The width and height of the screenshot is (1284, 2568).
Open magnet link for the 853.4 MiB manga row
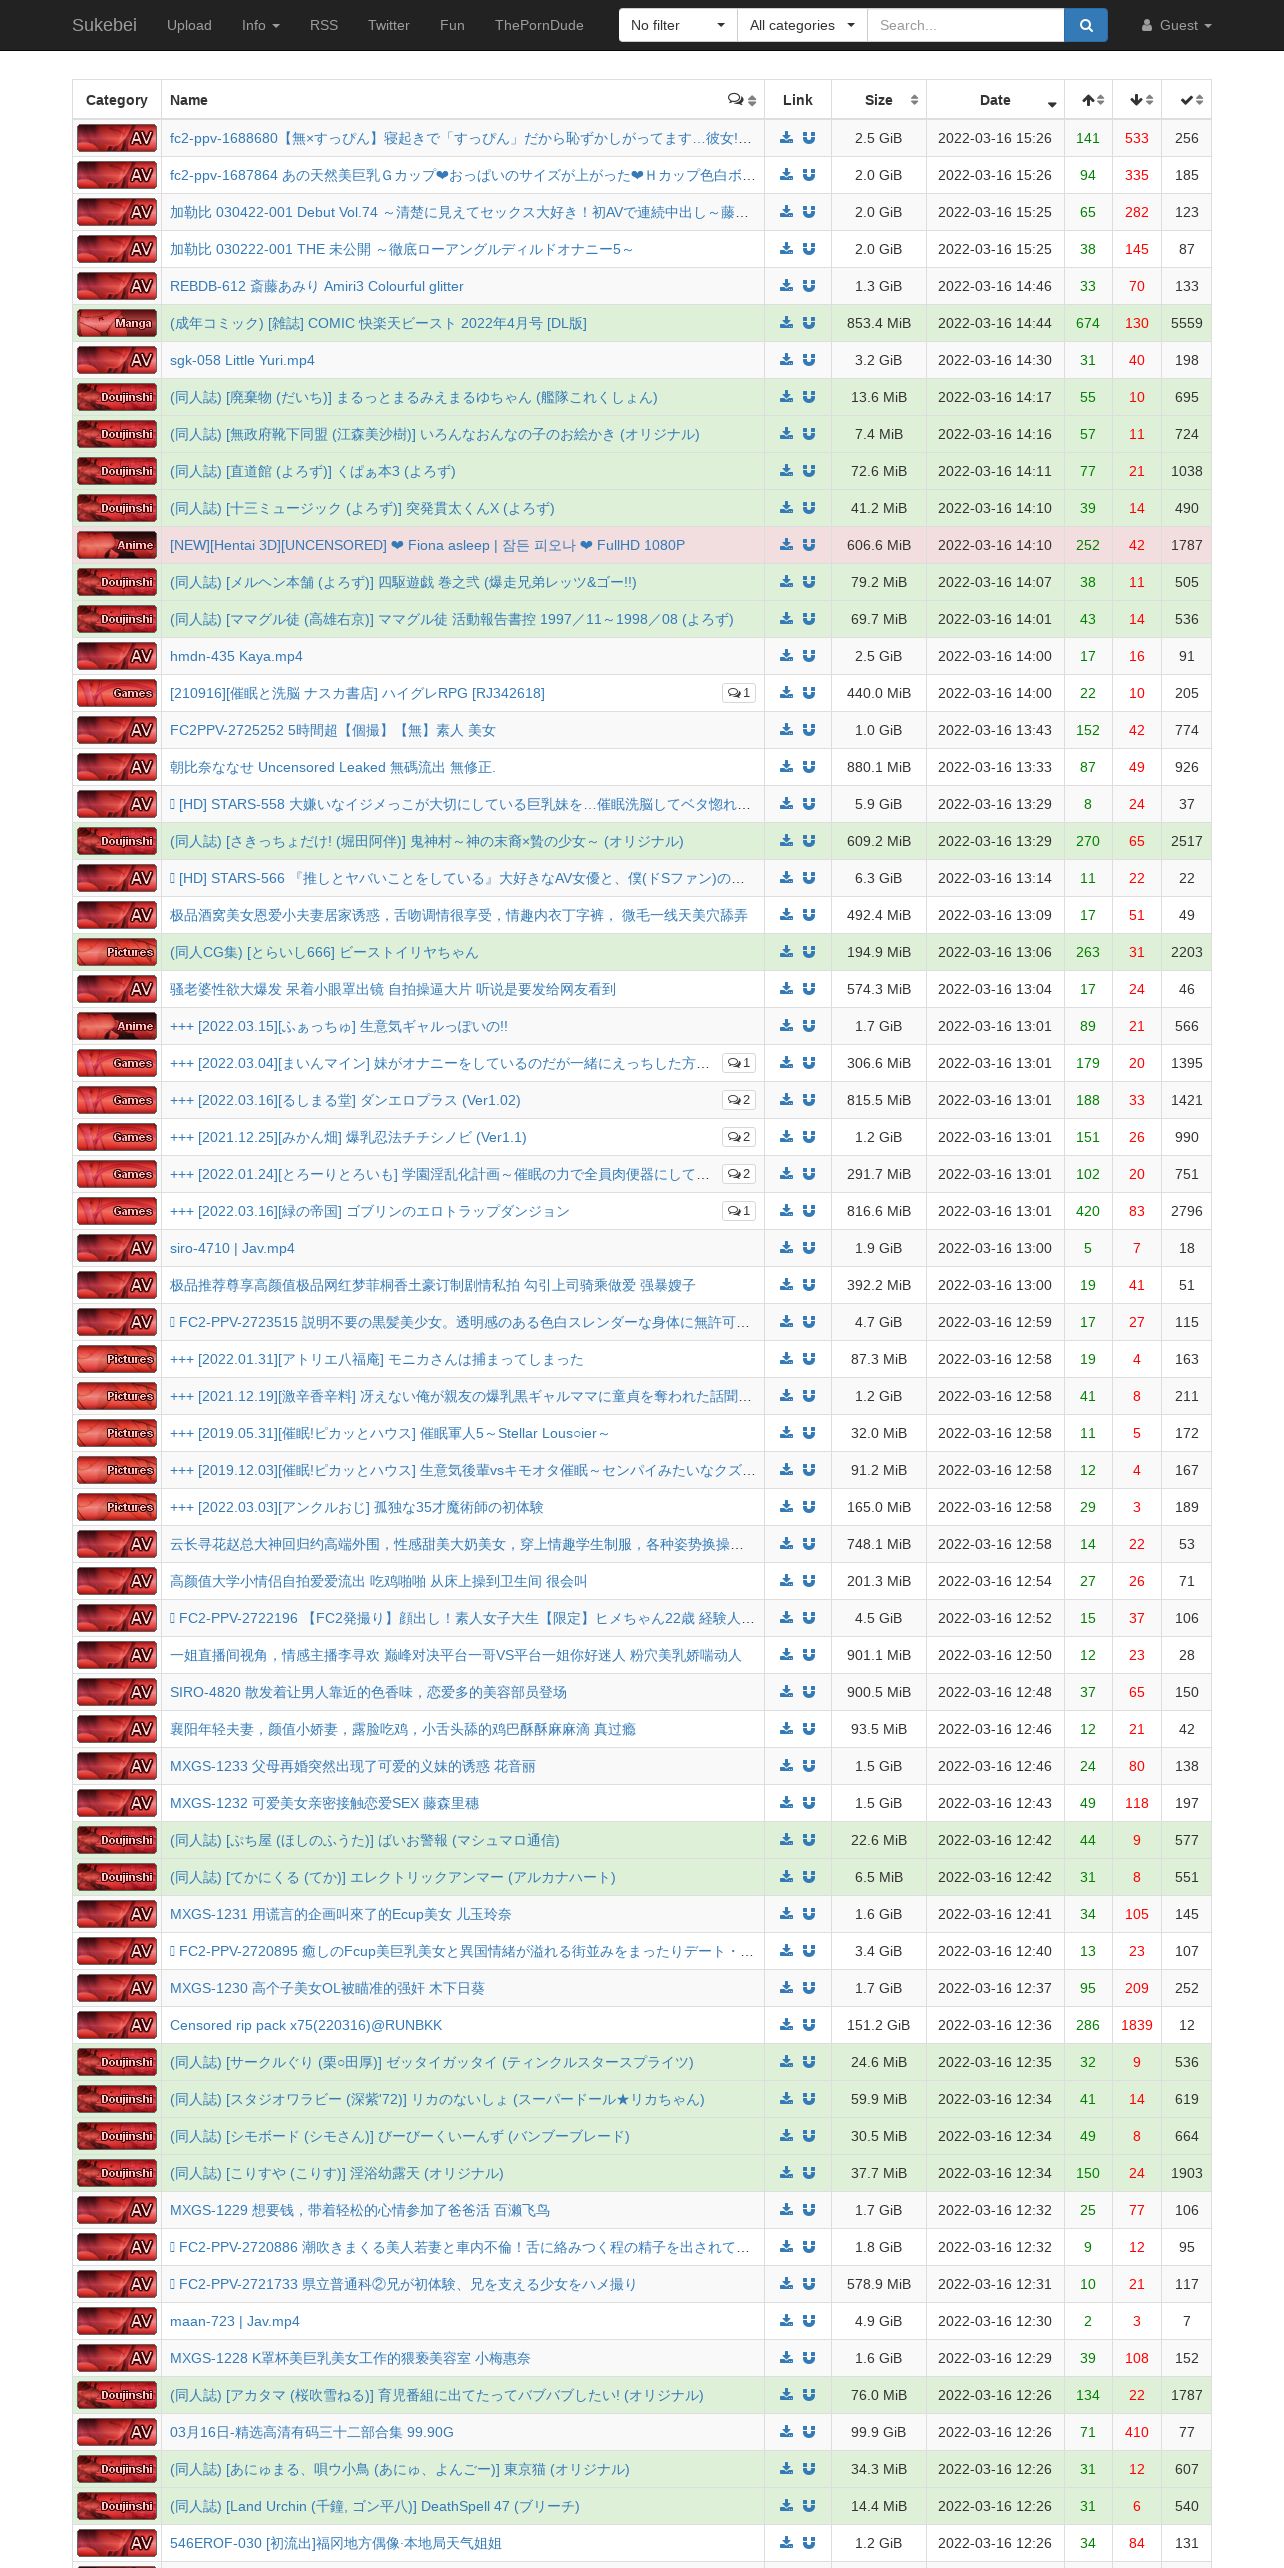(809, 322)
